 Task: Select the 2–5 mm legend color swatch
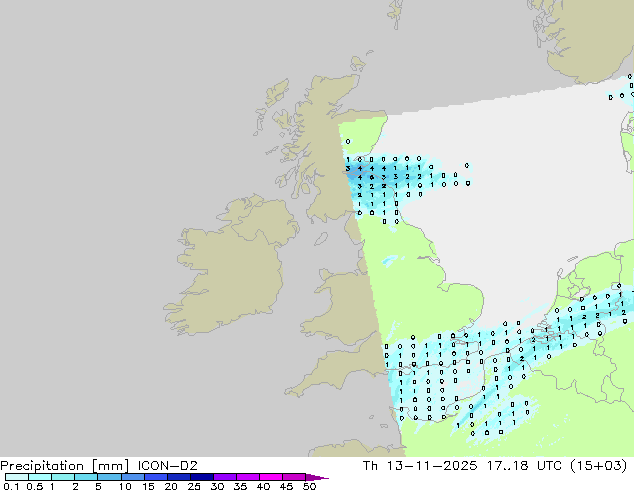[86, 477]
